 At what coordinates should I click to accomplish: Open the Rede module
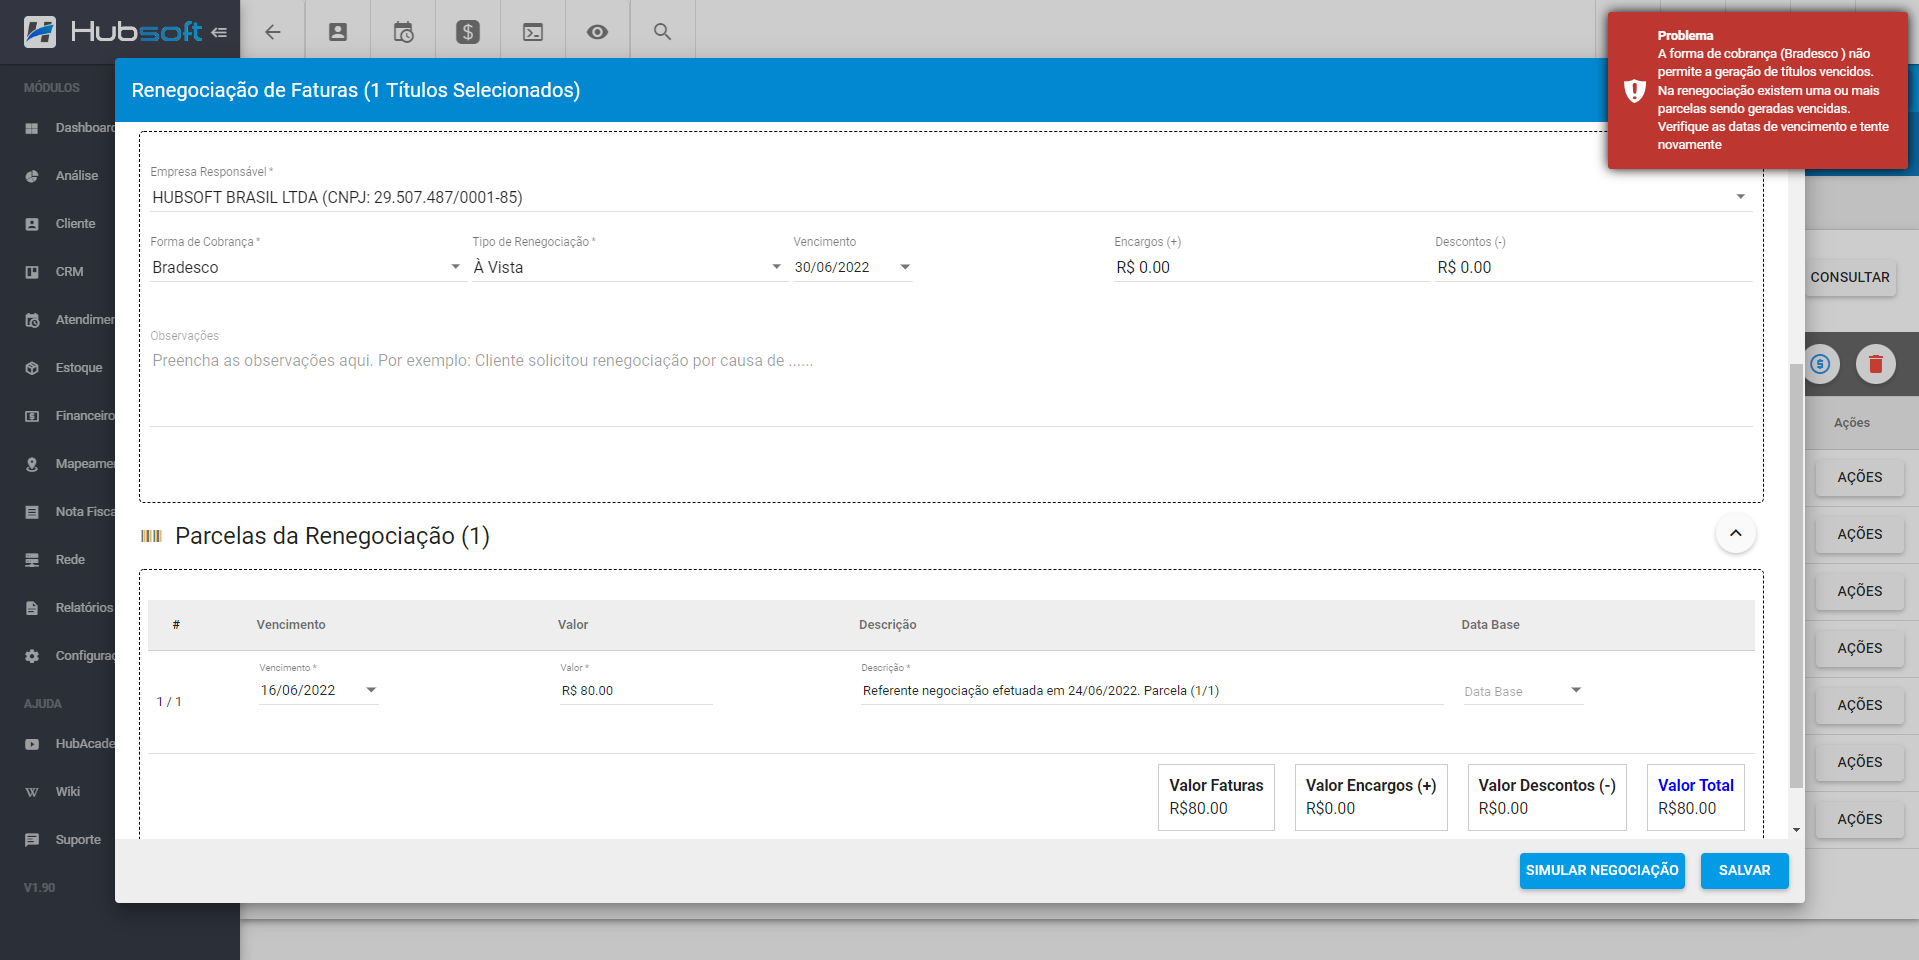70,560
